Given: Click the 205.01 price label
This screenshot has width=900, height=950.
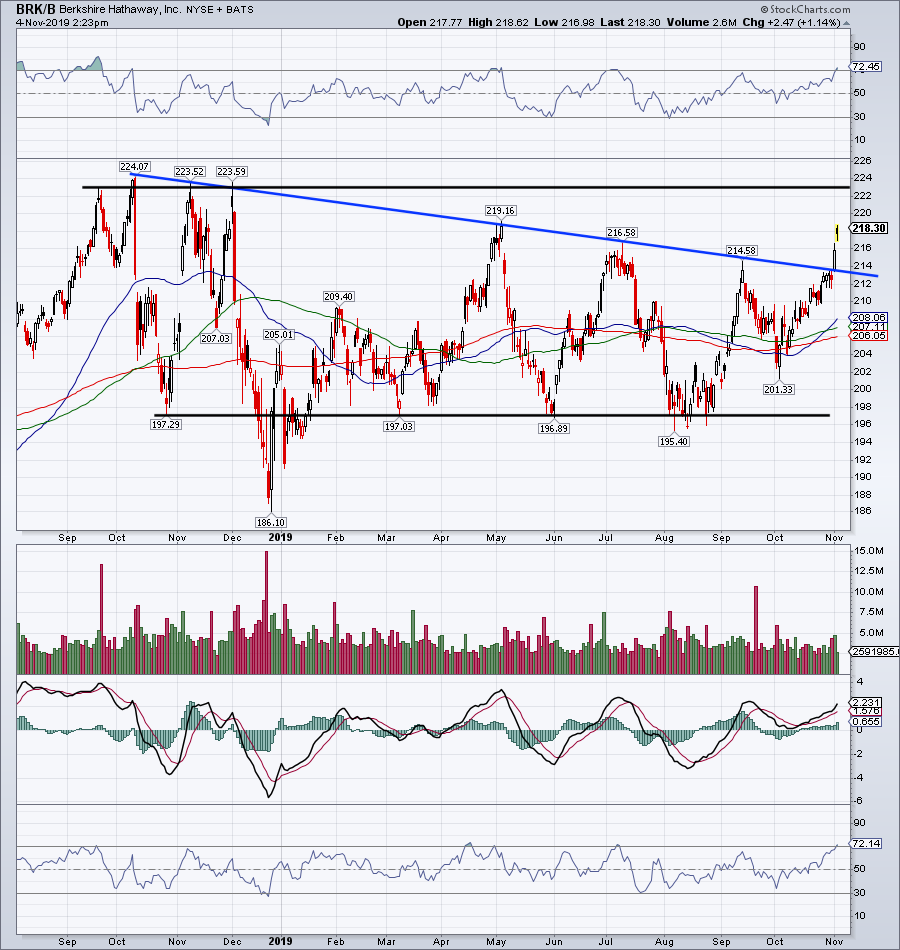Looking at the screenshot, I should 278,334.
